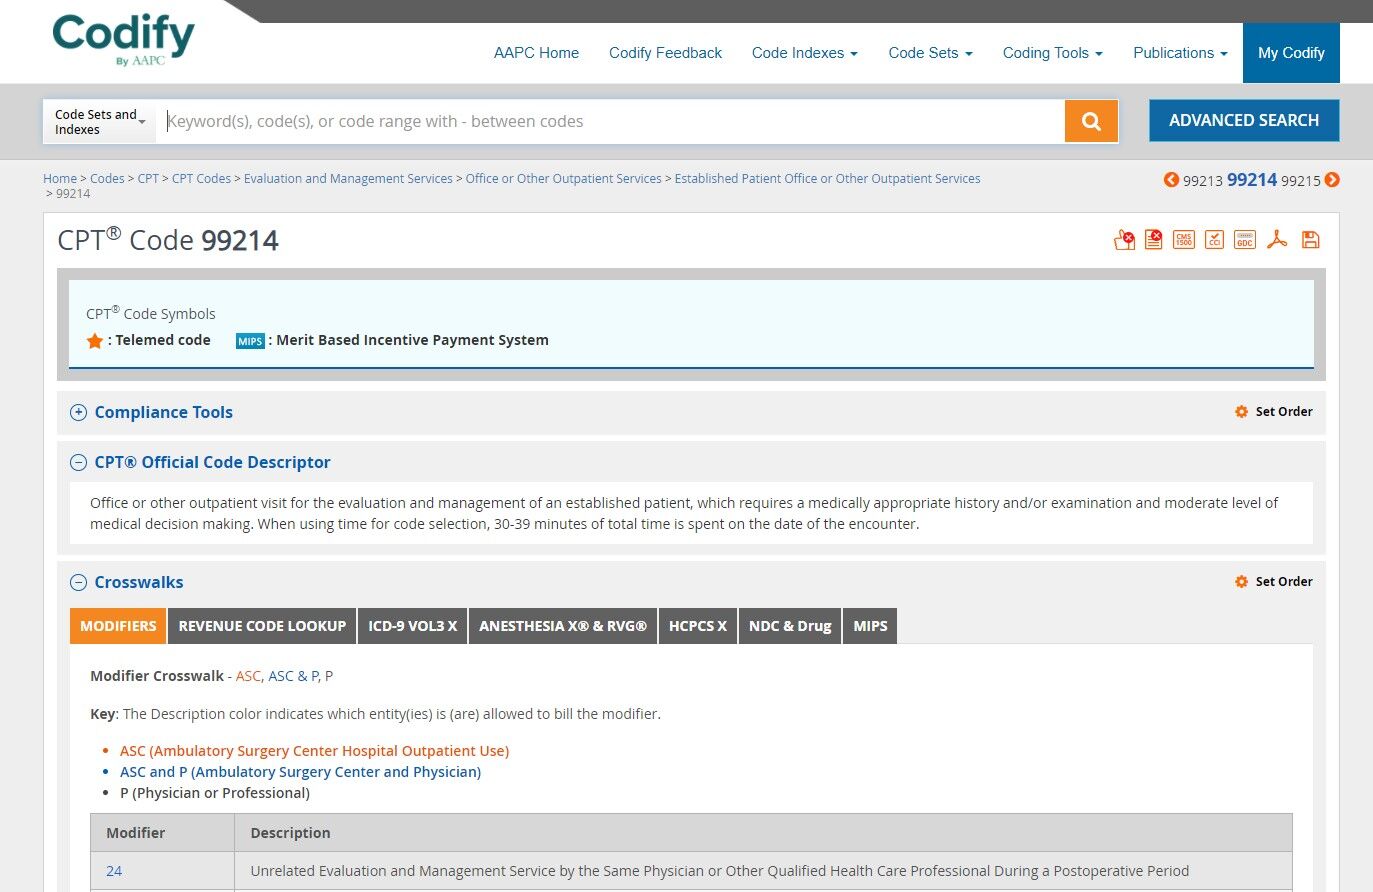Viewport: 1373px width, 892px height.
Task: Select the MODIFIERS tab
Action: pyautogui.click(x=118, y=626)
